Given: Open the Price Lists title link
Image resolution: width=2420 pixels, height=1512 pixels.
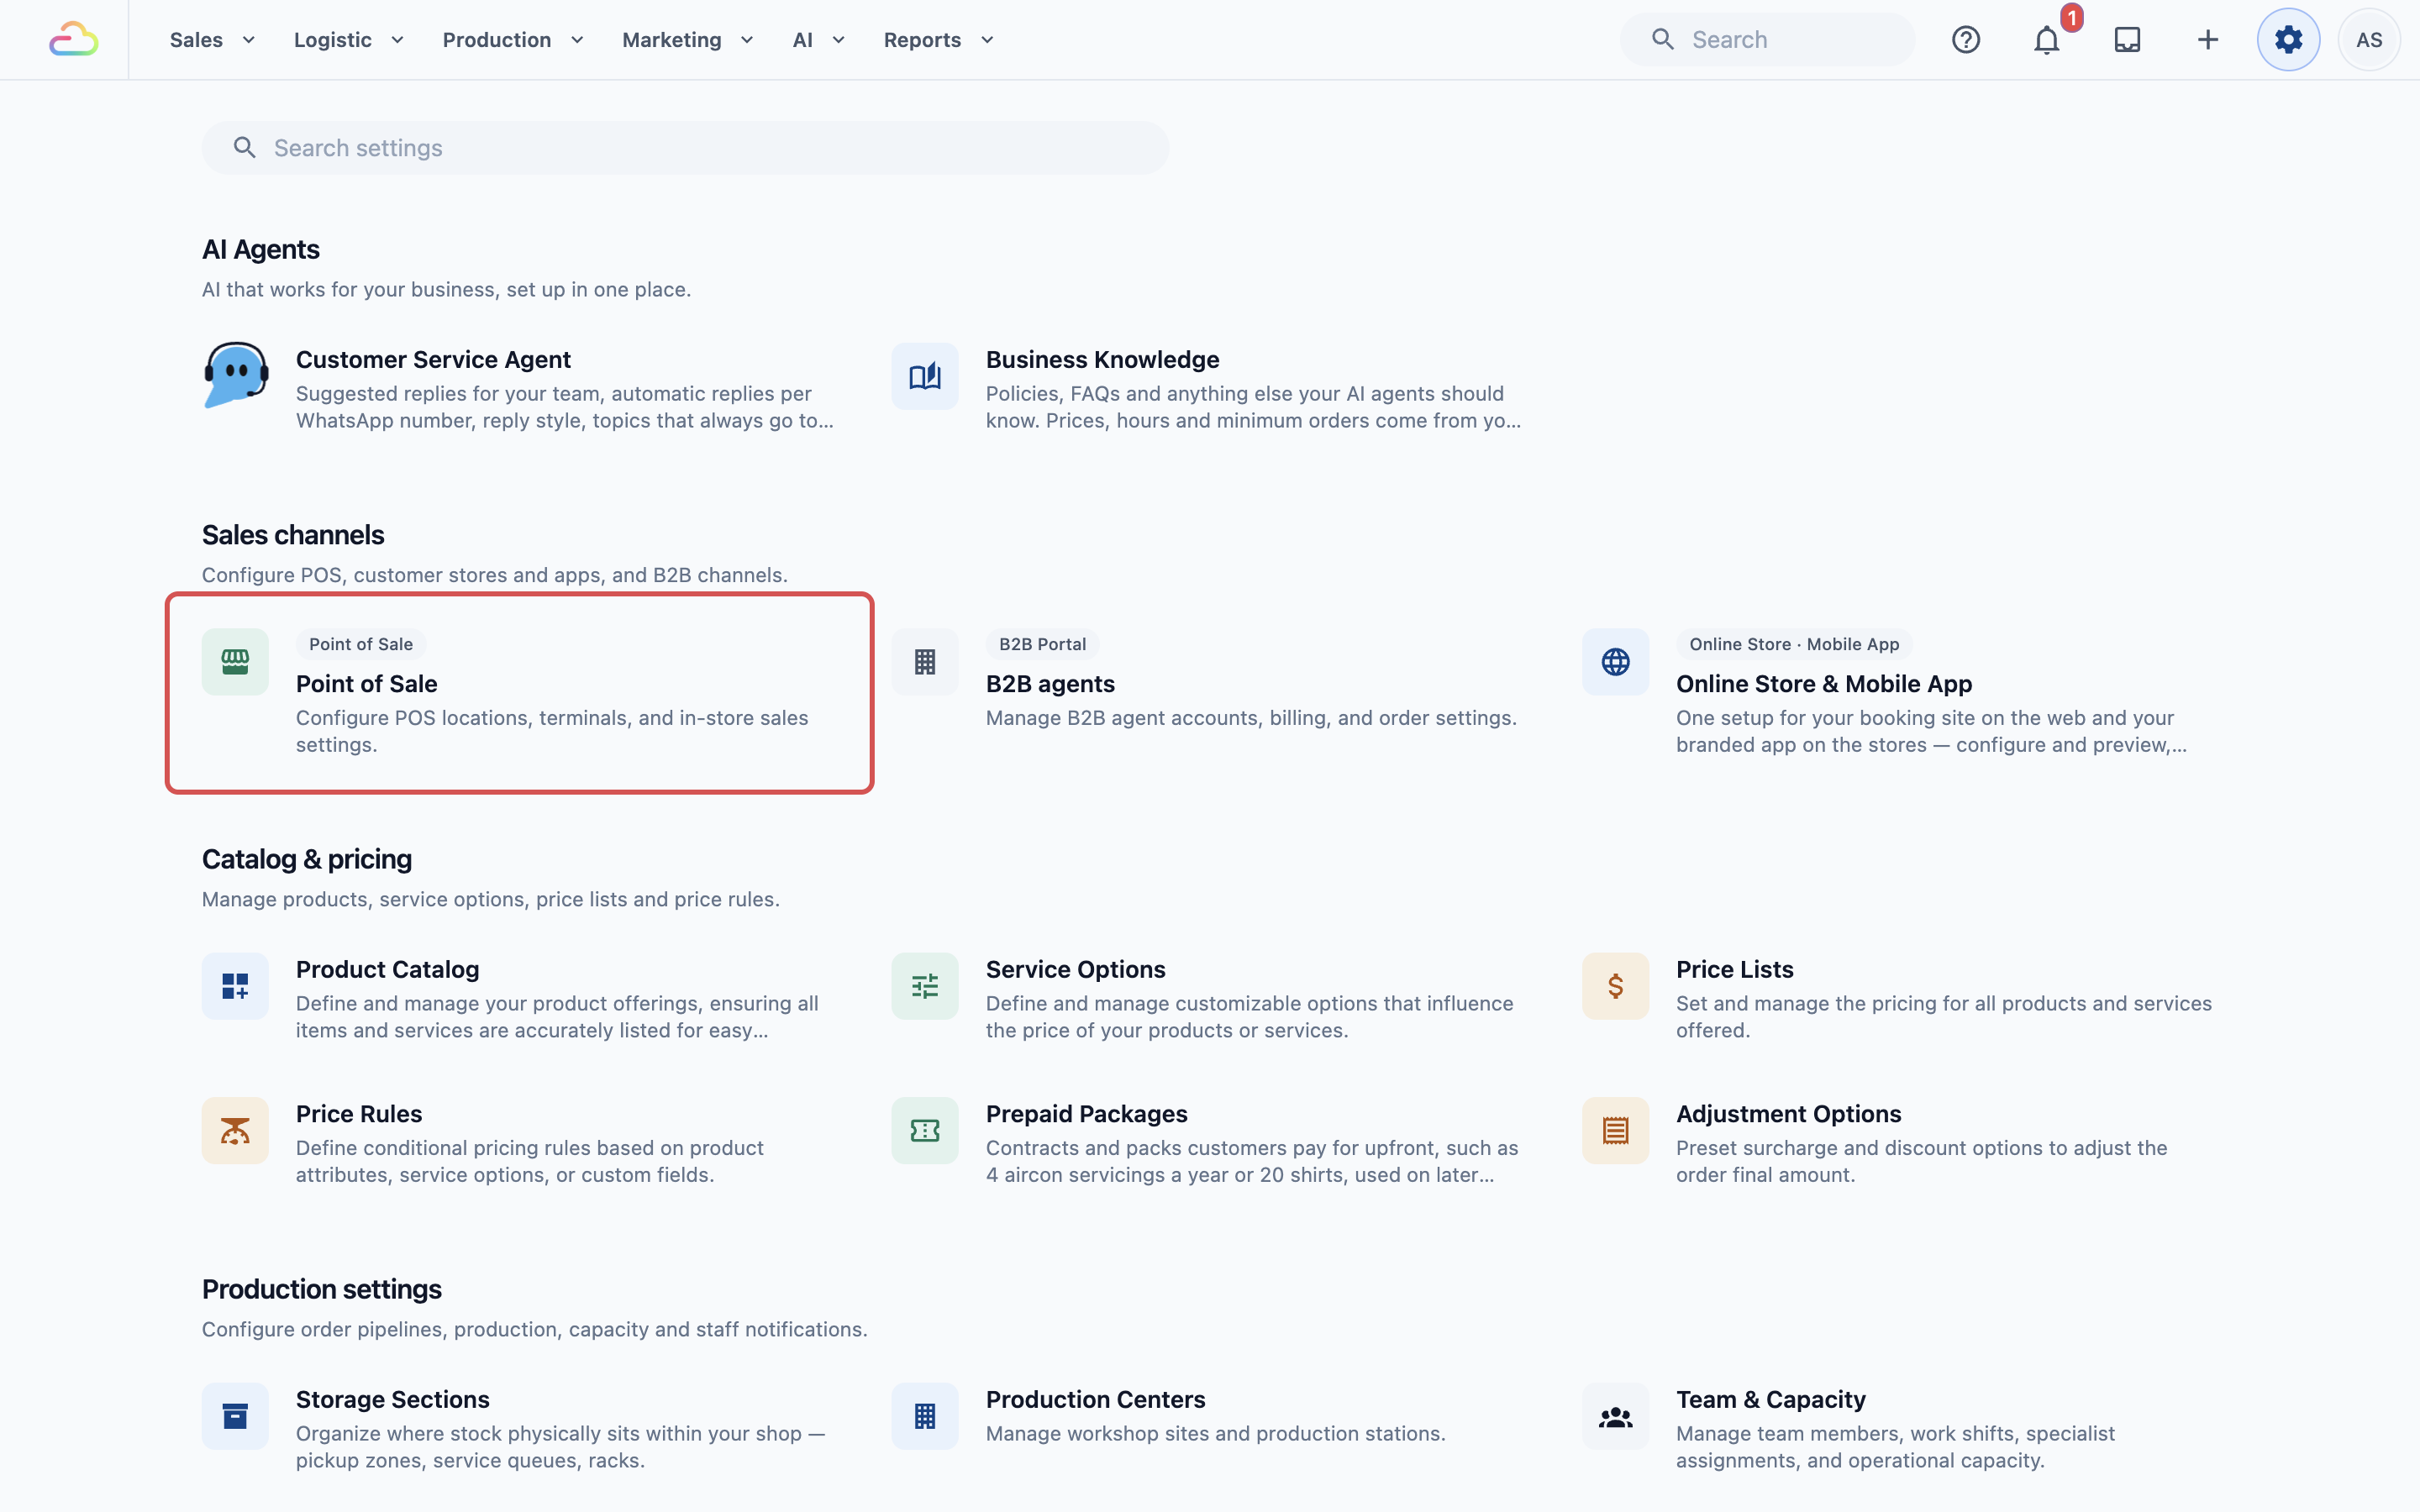Looking at the screenshot, I should (1734, 969).
